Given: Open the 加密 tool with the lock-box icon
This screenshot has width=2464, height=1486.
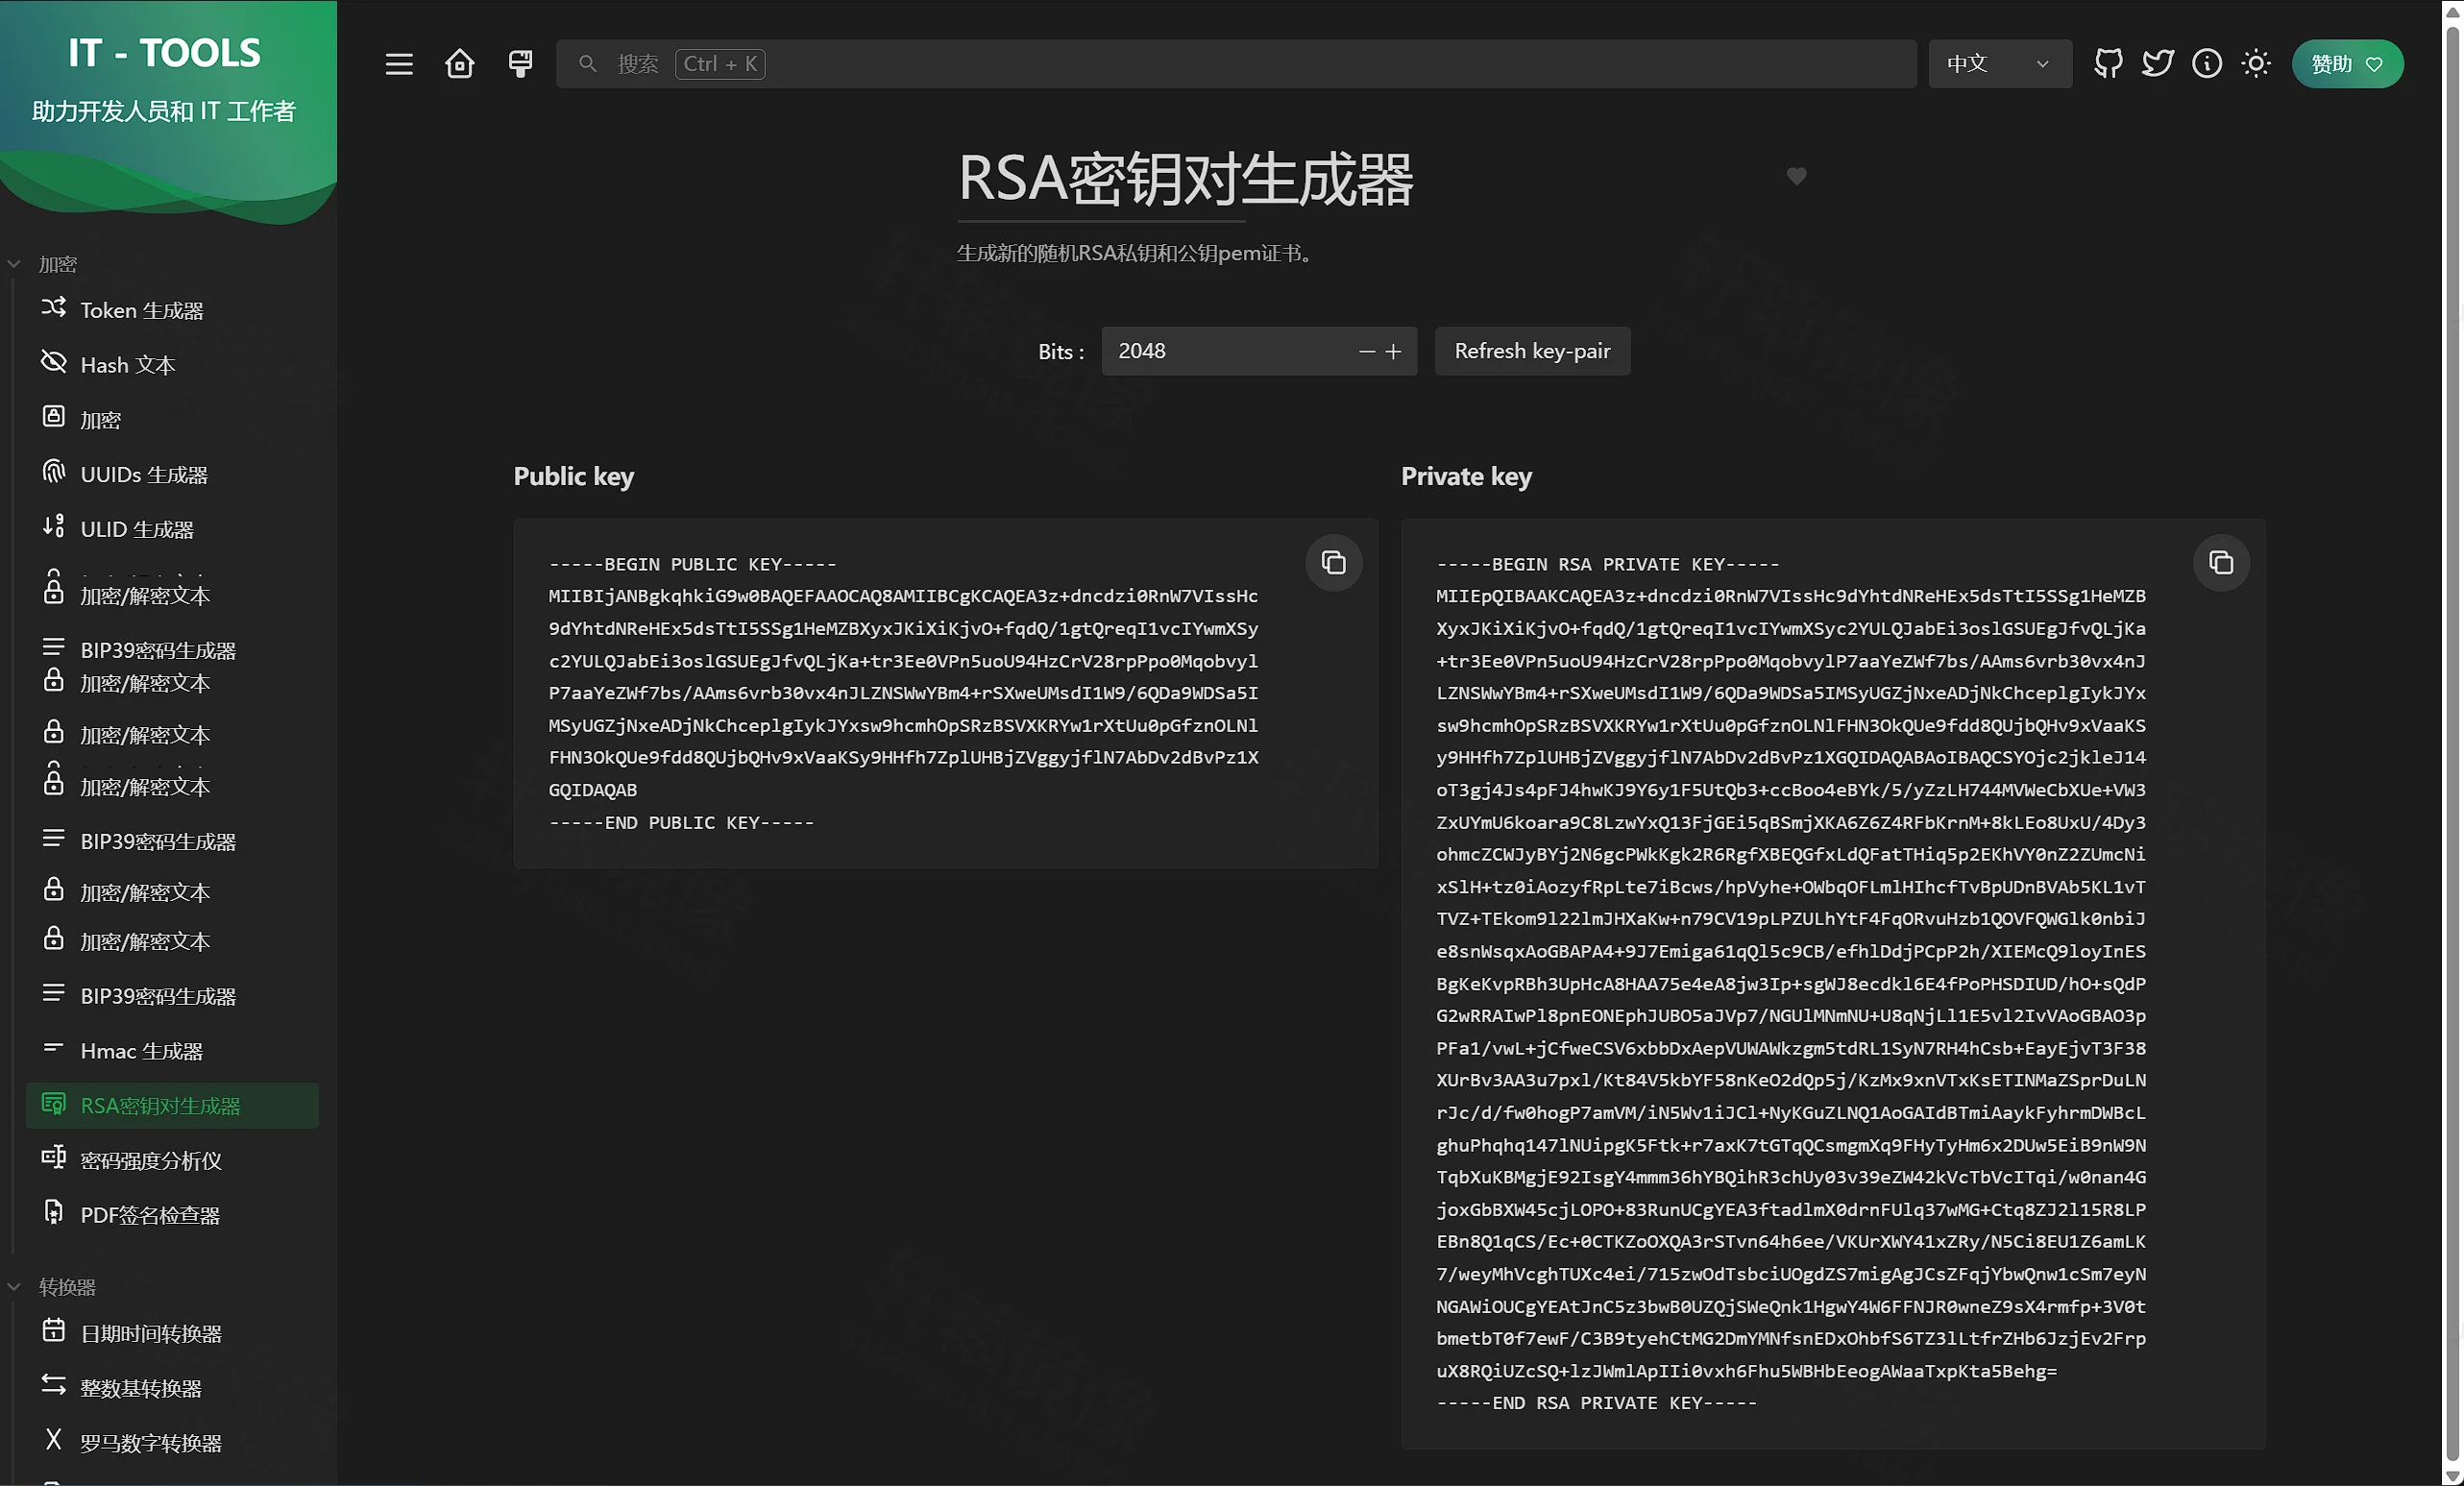Looking at the screenshot, I should tap(172, 420).
